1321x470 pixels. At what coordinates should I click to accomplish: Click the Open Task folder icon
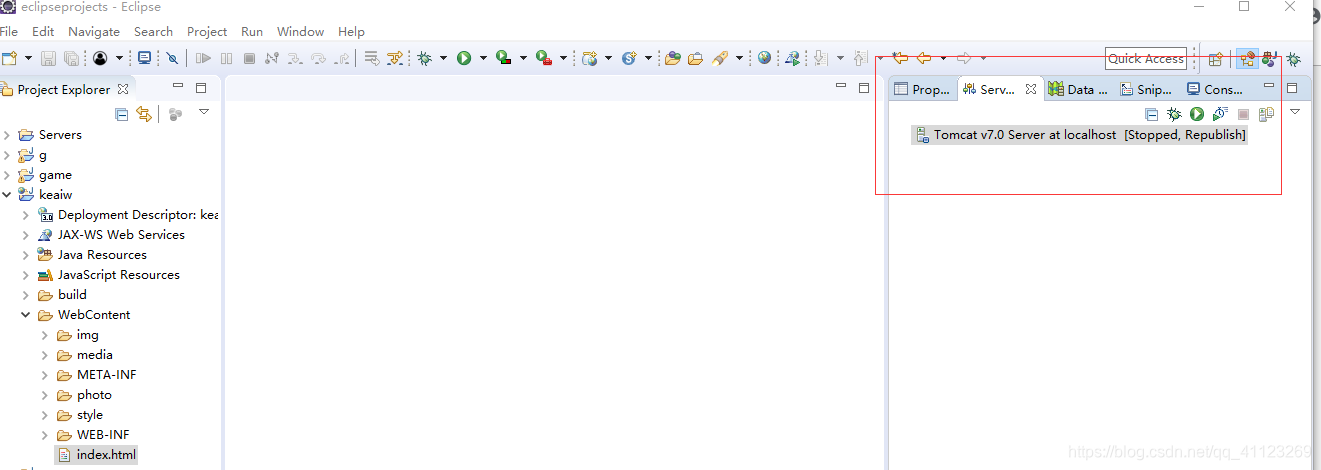(695, 58)
